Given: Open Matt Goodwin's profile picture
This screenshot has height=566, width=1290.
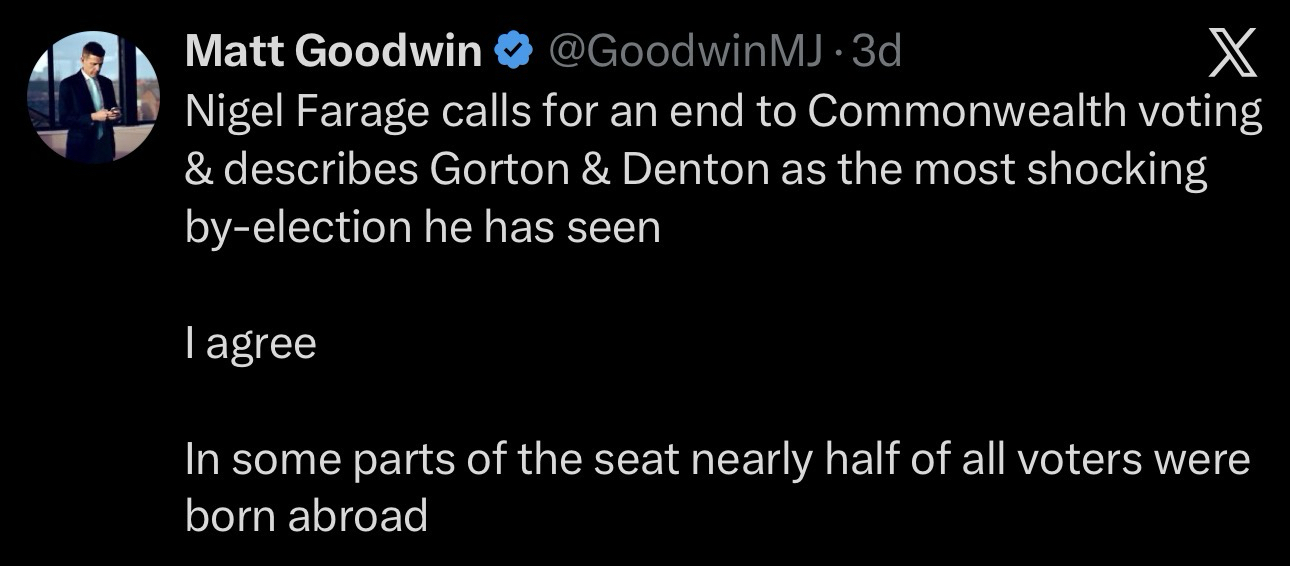Looking at the screenshot, I should 93,97.
